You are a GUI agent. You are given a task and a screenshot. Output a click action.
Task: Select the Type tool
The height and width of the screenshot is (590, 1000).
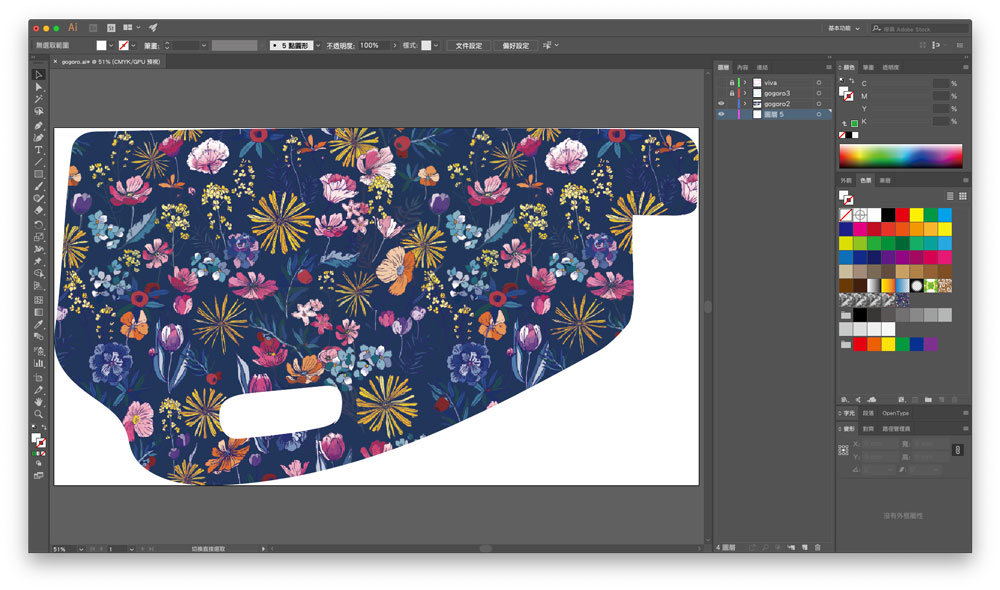(39, 149)
